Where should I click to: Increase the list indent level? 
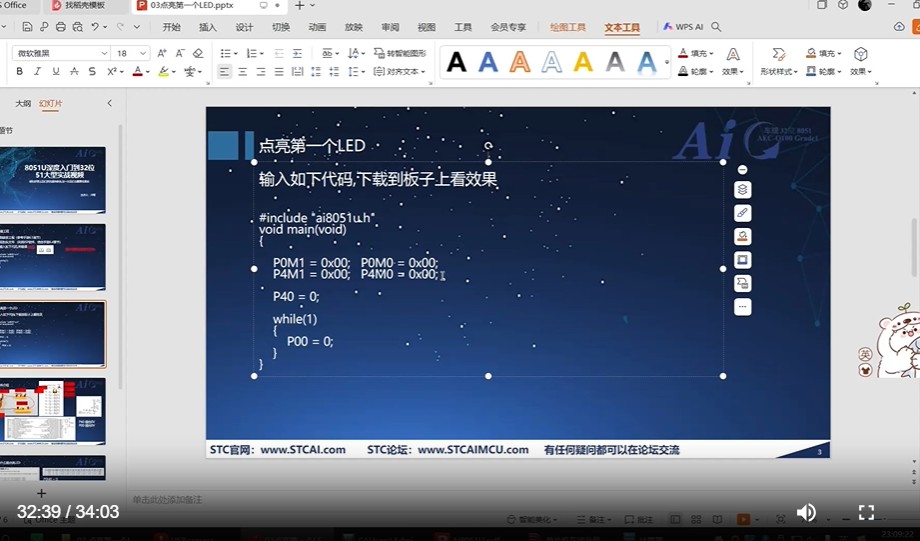point(297,53)
